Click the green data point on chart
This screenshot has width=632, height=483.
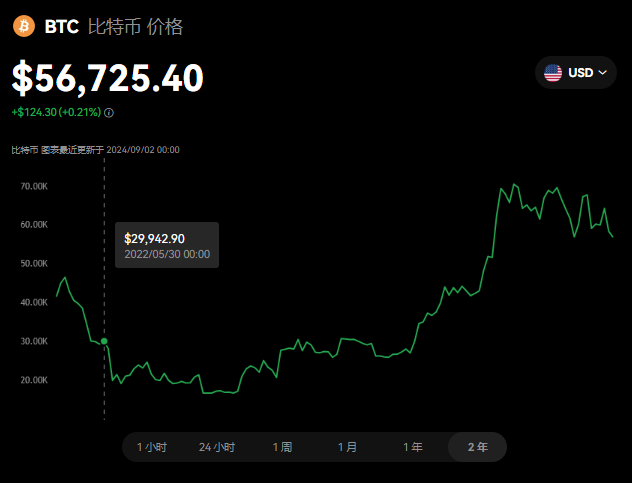click(x=104, y=341)
